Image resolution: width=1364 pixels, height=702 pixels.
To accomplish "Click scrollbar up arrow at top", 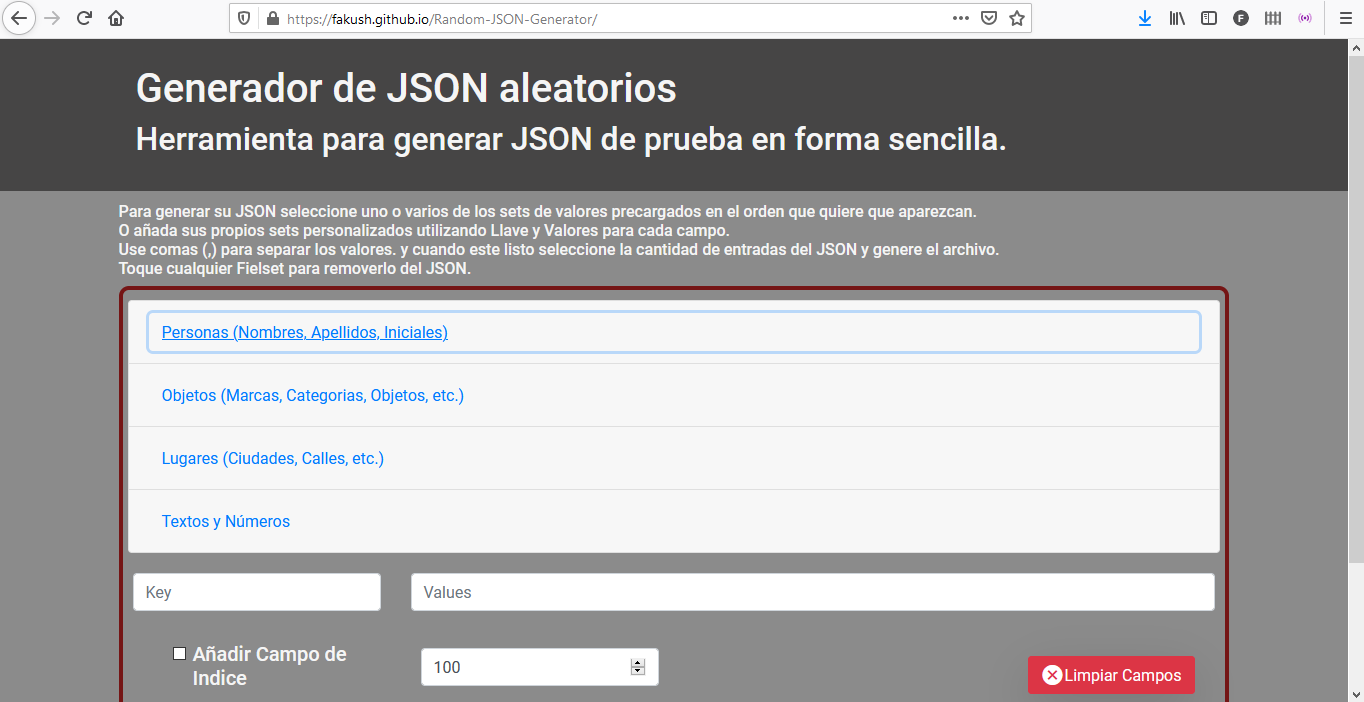I will pyautogui.click(x=1356, y=47).
